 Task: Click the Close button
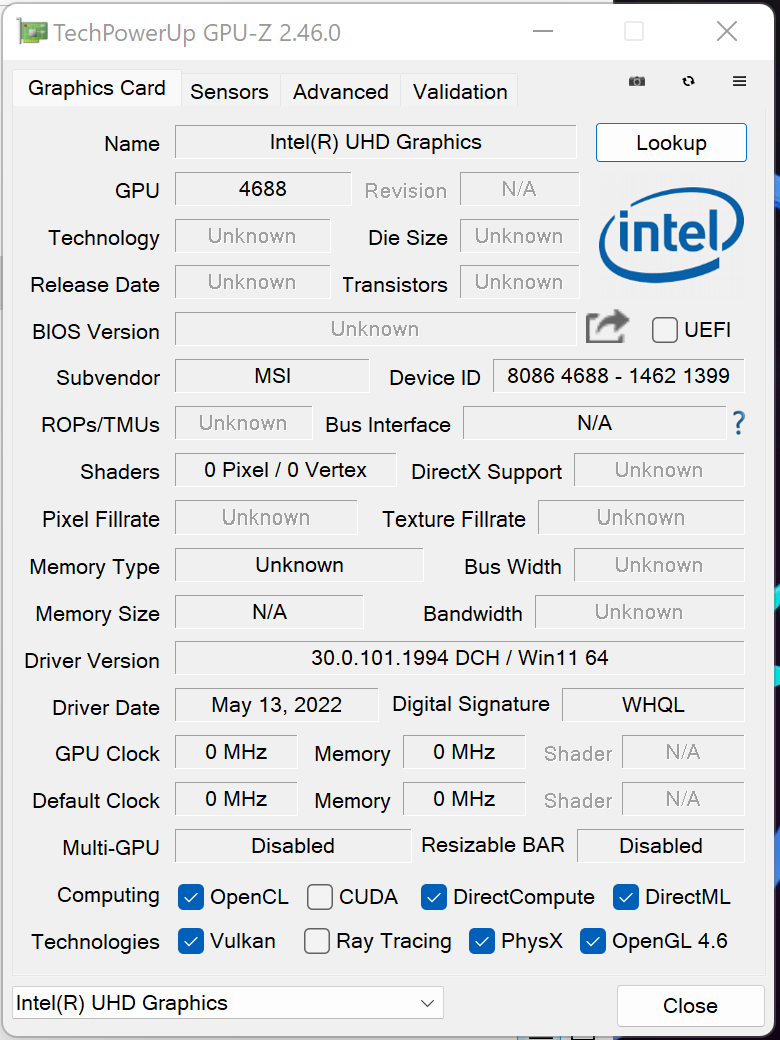pyautogui.click(x=690, y=1006)
